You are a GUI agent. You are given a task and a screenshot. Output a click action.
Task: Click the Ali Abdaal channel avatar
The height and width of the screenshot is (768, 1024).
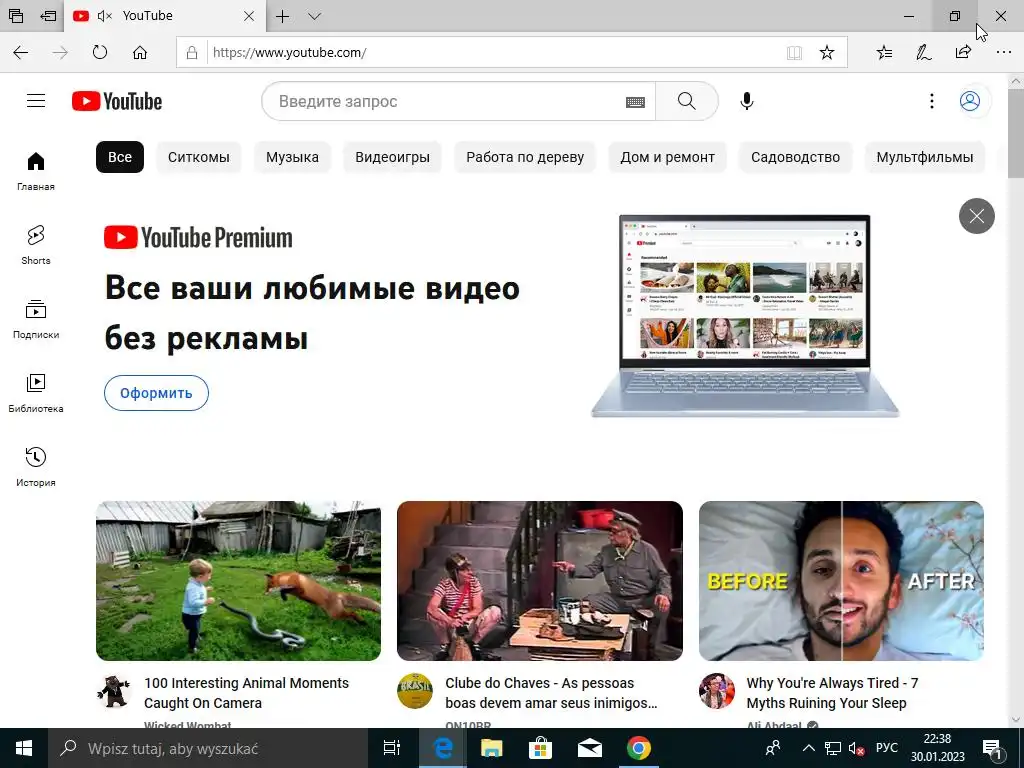click(x=716, y=691)
